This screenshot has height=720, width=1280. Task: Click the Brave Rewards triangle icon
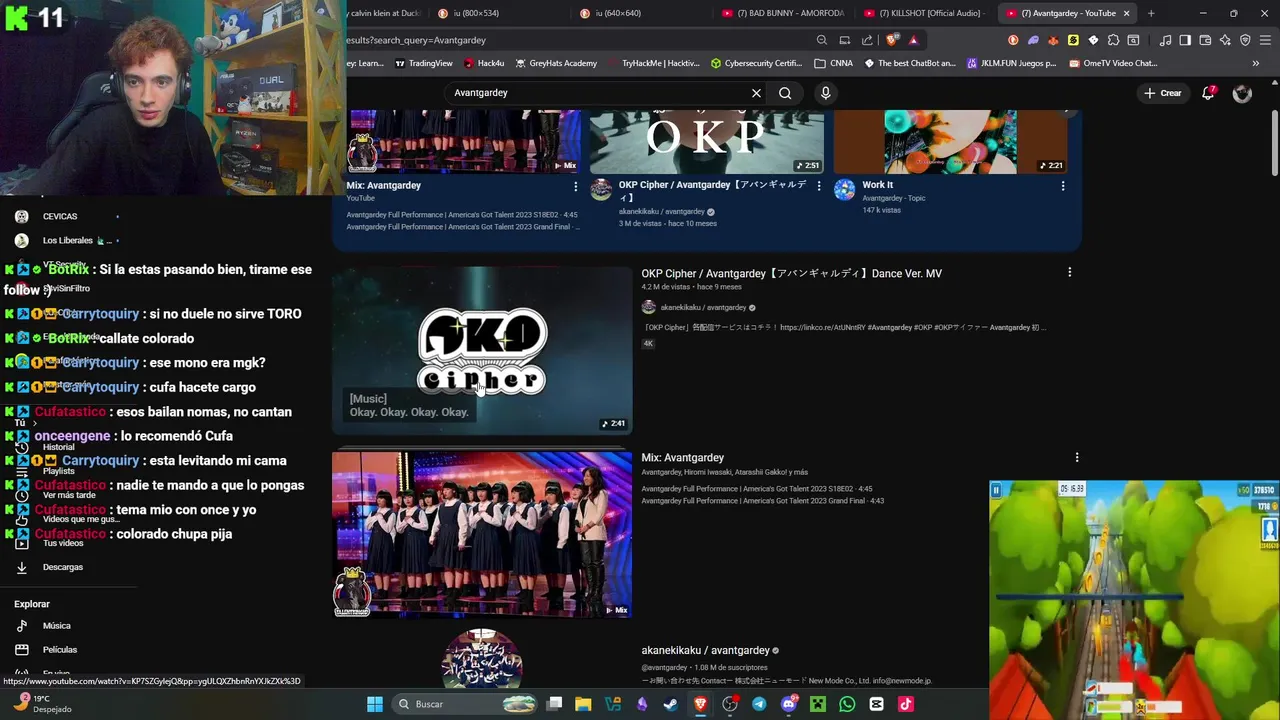[x=913, y=40]
